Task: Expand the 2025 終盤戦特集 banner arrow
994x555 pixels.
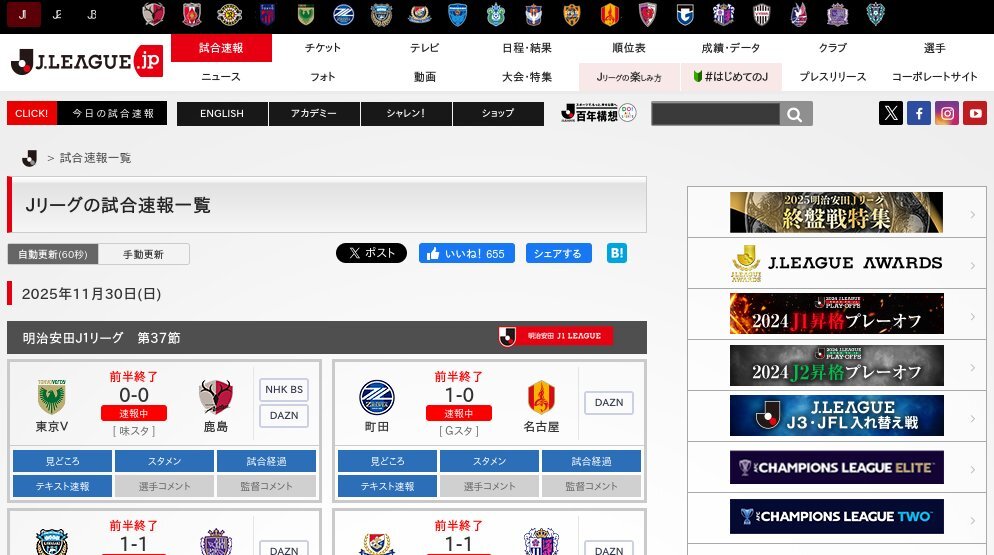Action: (971, 214)
